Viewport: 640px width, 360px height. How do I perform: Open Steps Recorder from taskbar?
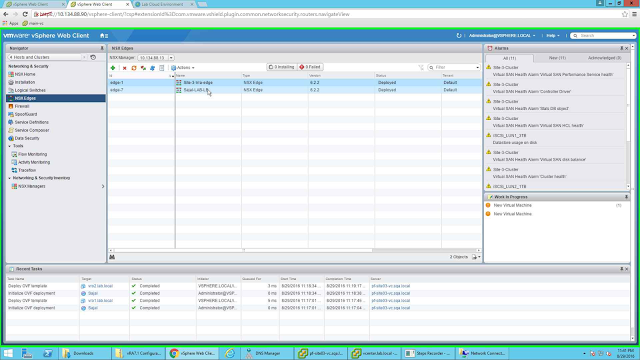429,353
